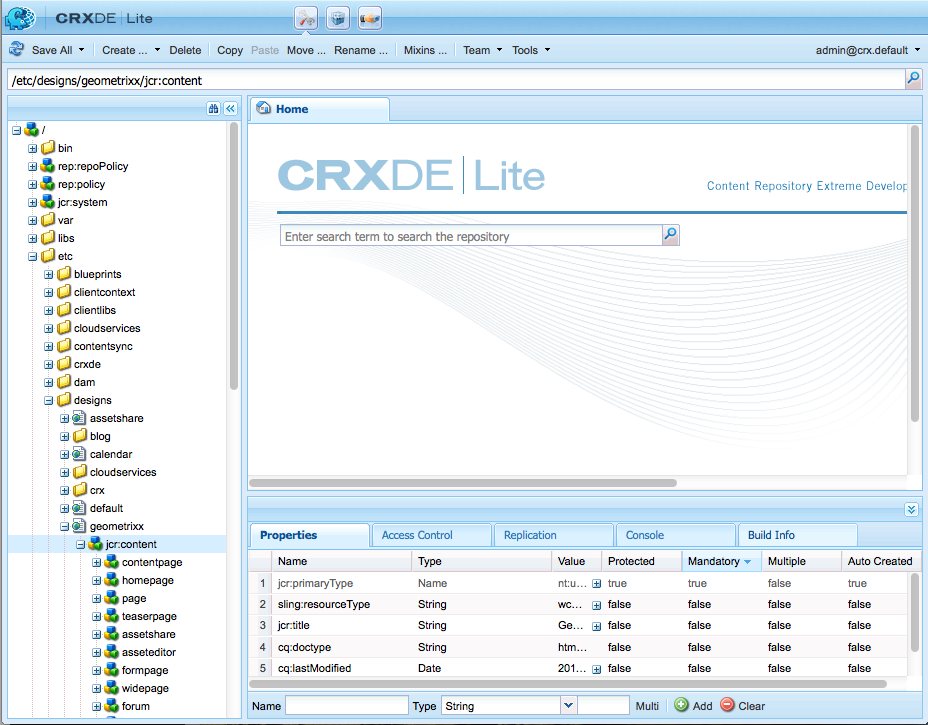Image resolution: width=928 pixels, height=725 pixels.
Task: Click the Copy toolbar button
Action: (230, 50)
